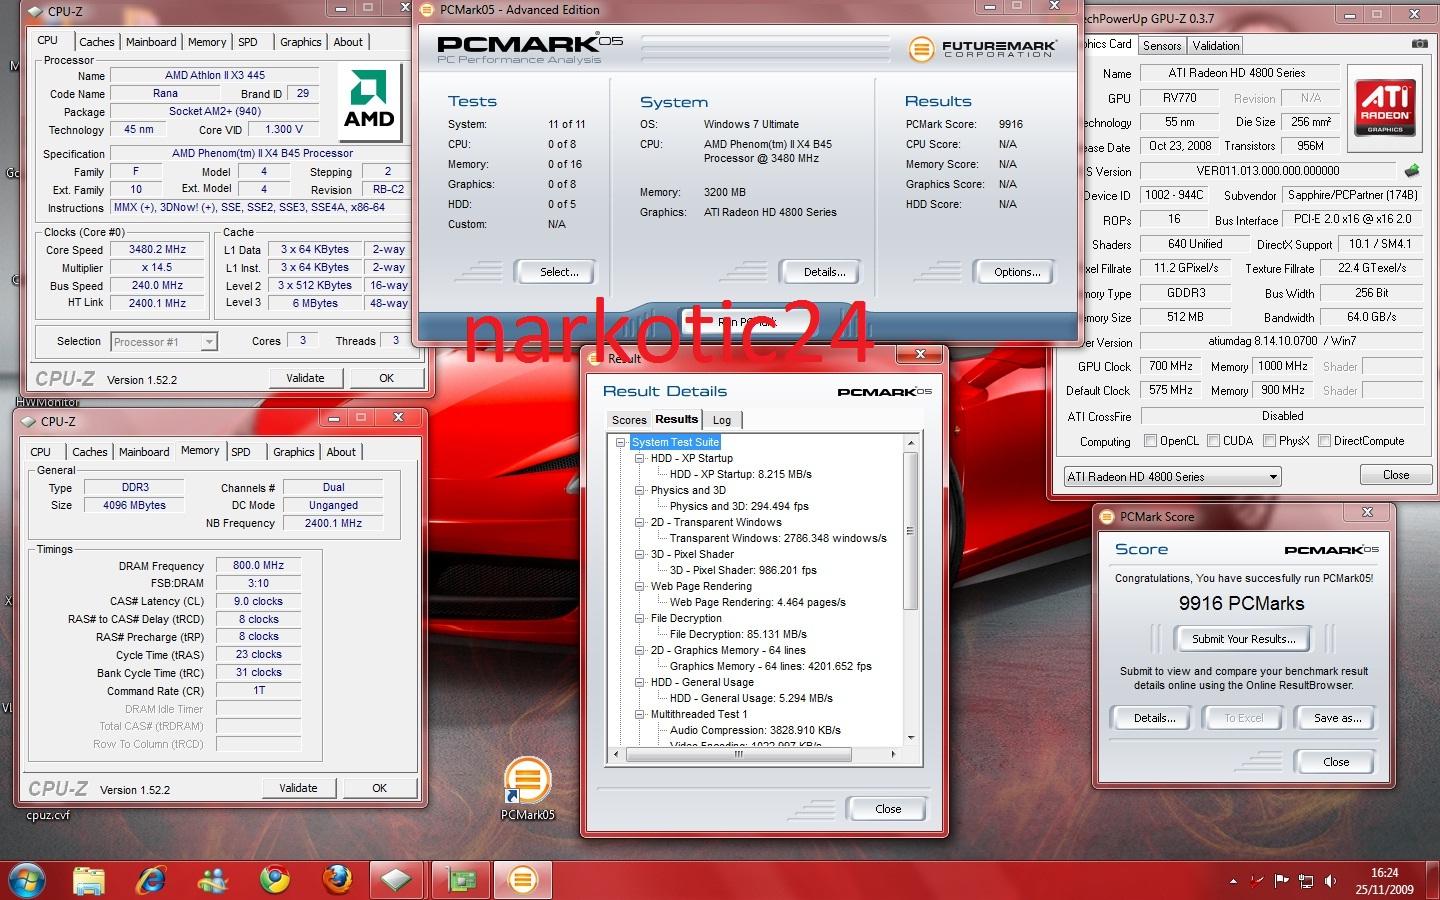Collapse the HDD - XP Startup node
1440x900 pixels.
click(x=640, y=458)
